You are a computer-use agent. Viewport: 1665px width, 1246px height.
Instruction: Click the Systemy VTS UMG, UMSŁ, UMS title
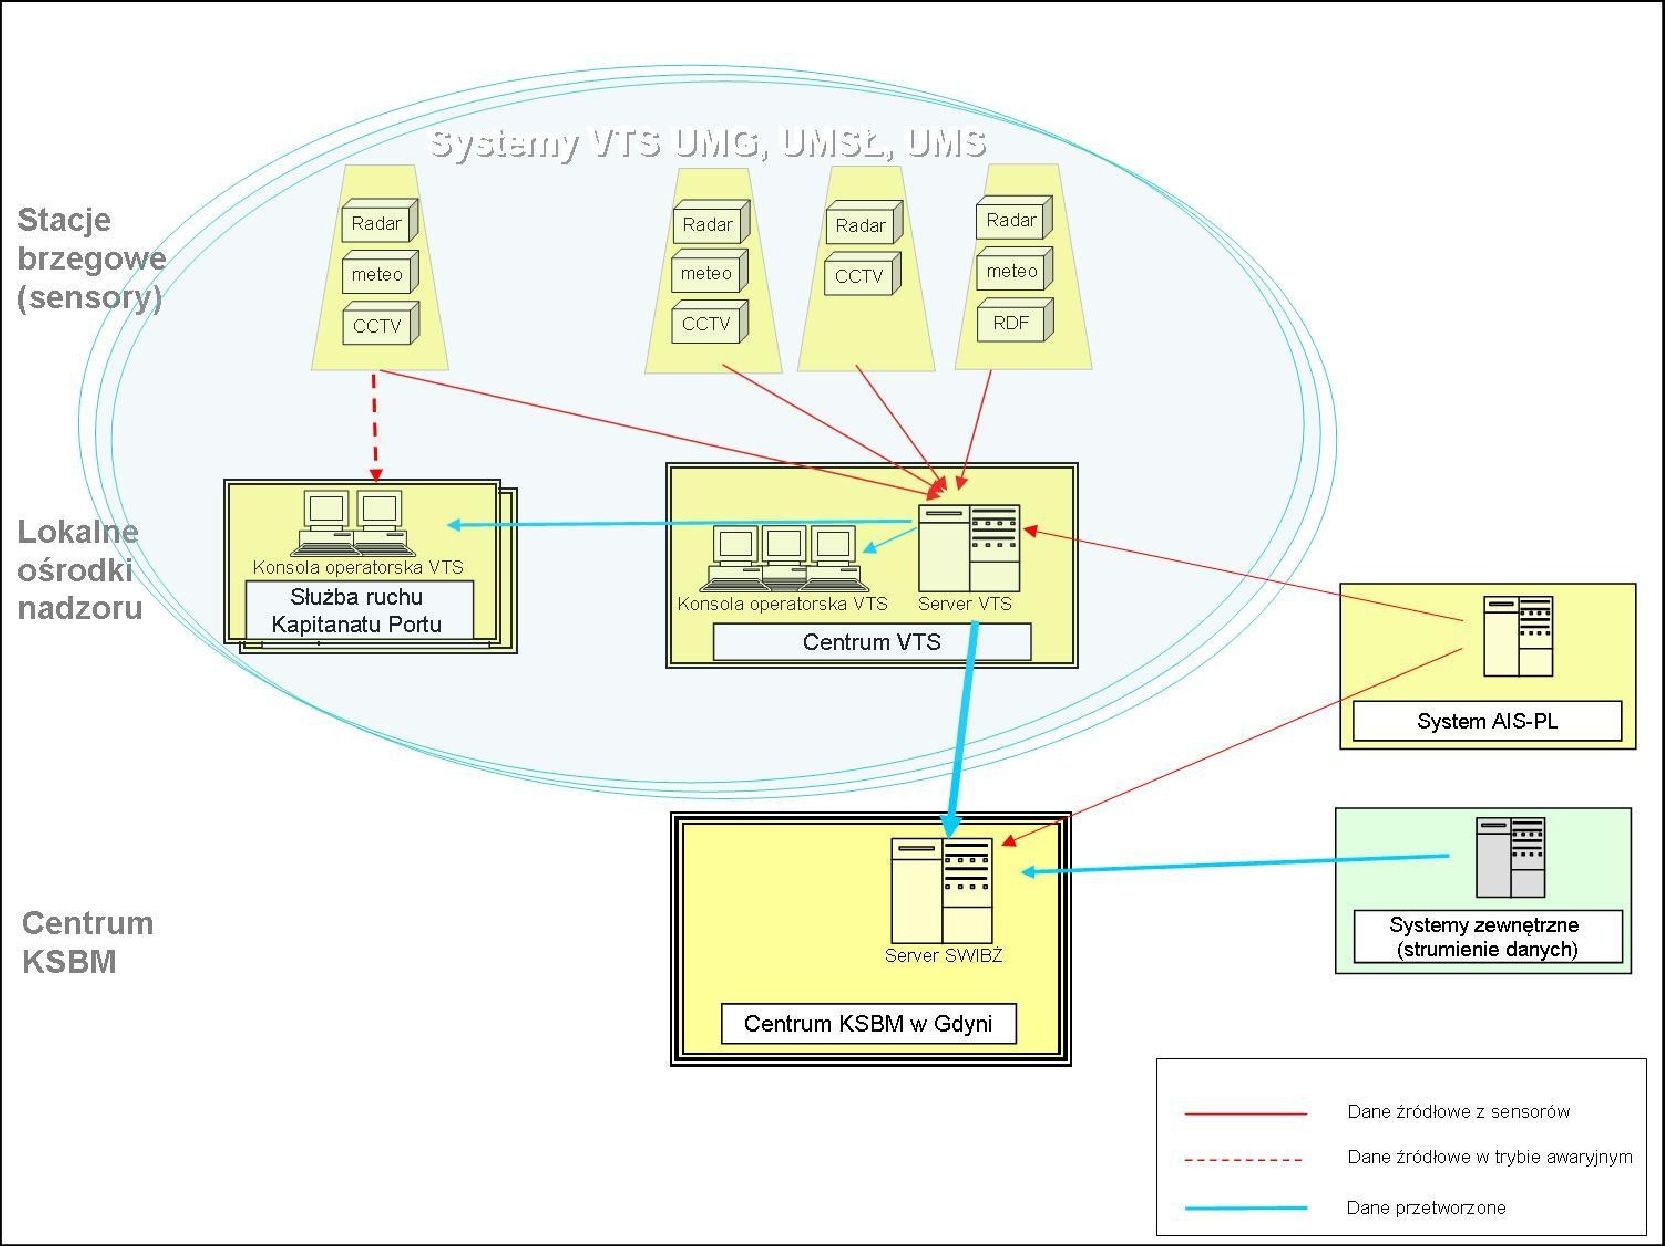click(x=708, y=143)
